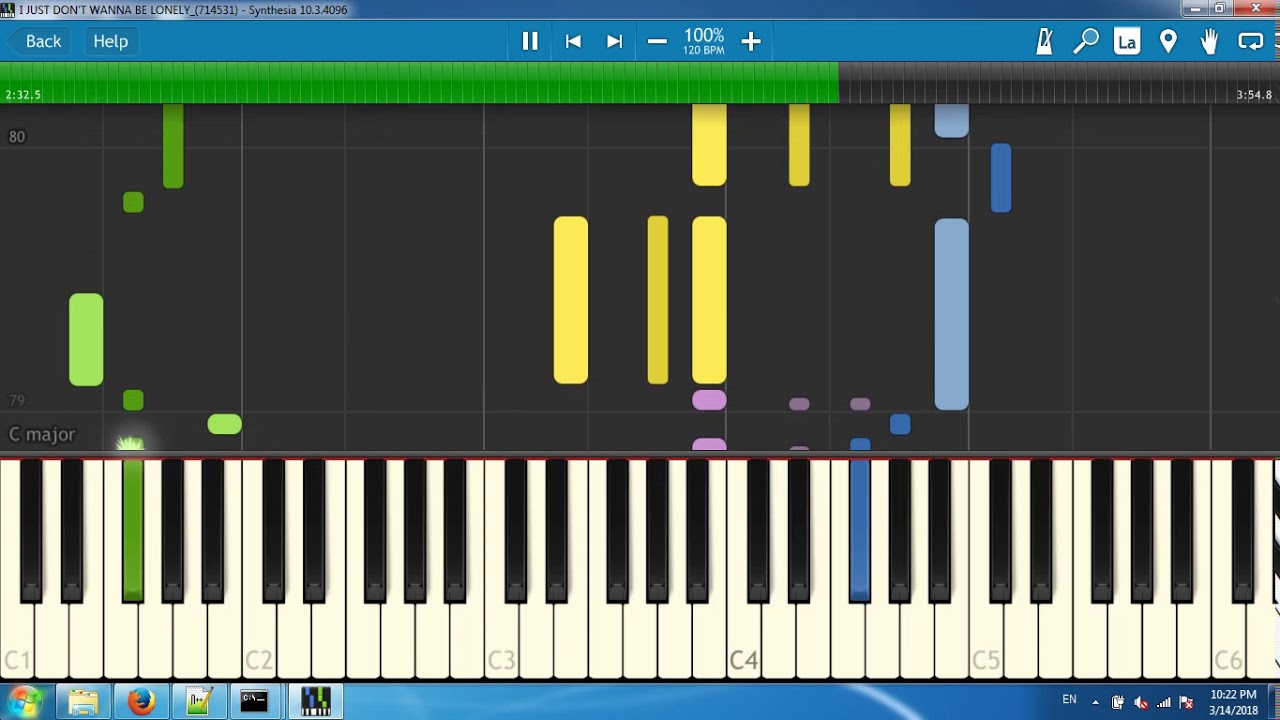Toggle the loop playback icon
The width and height of the screenshot is (1280, 720).
(1250, 41)
